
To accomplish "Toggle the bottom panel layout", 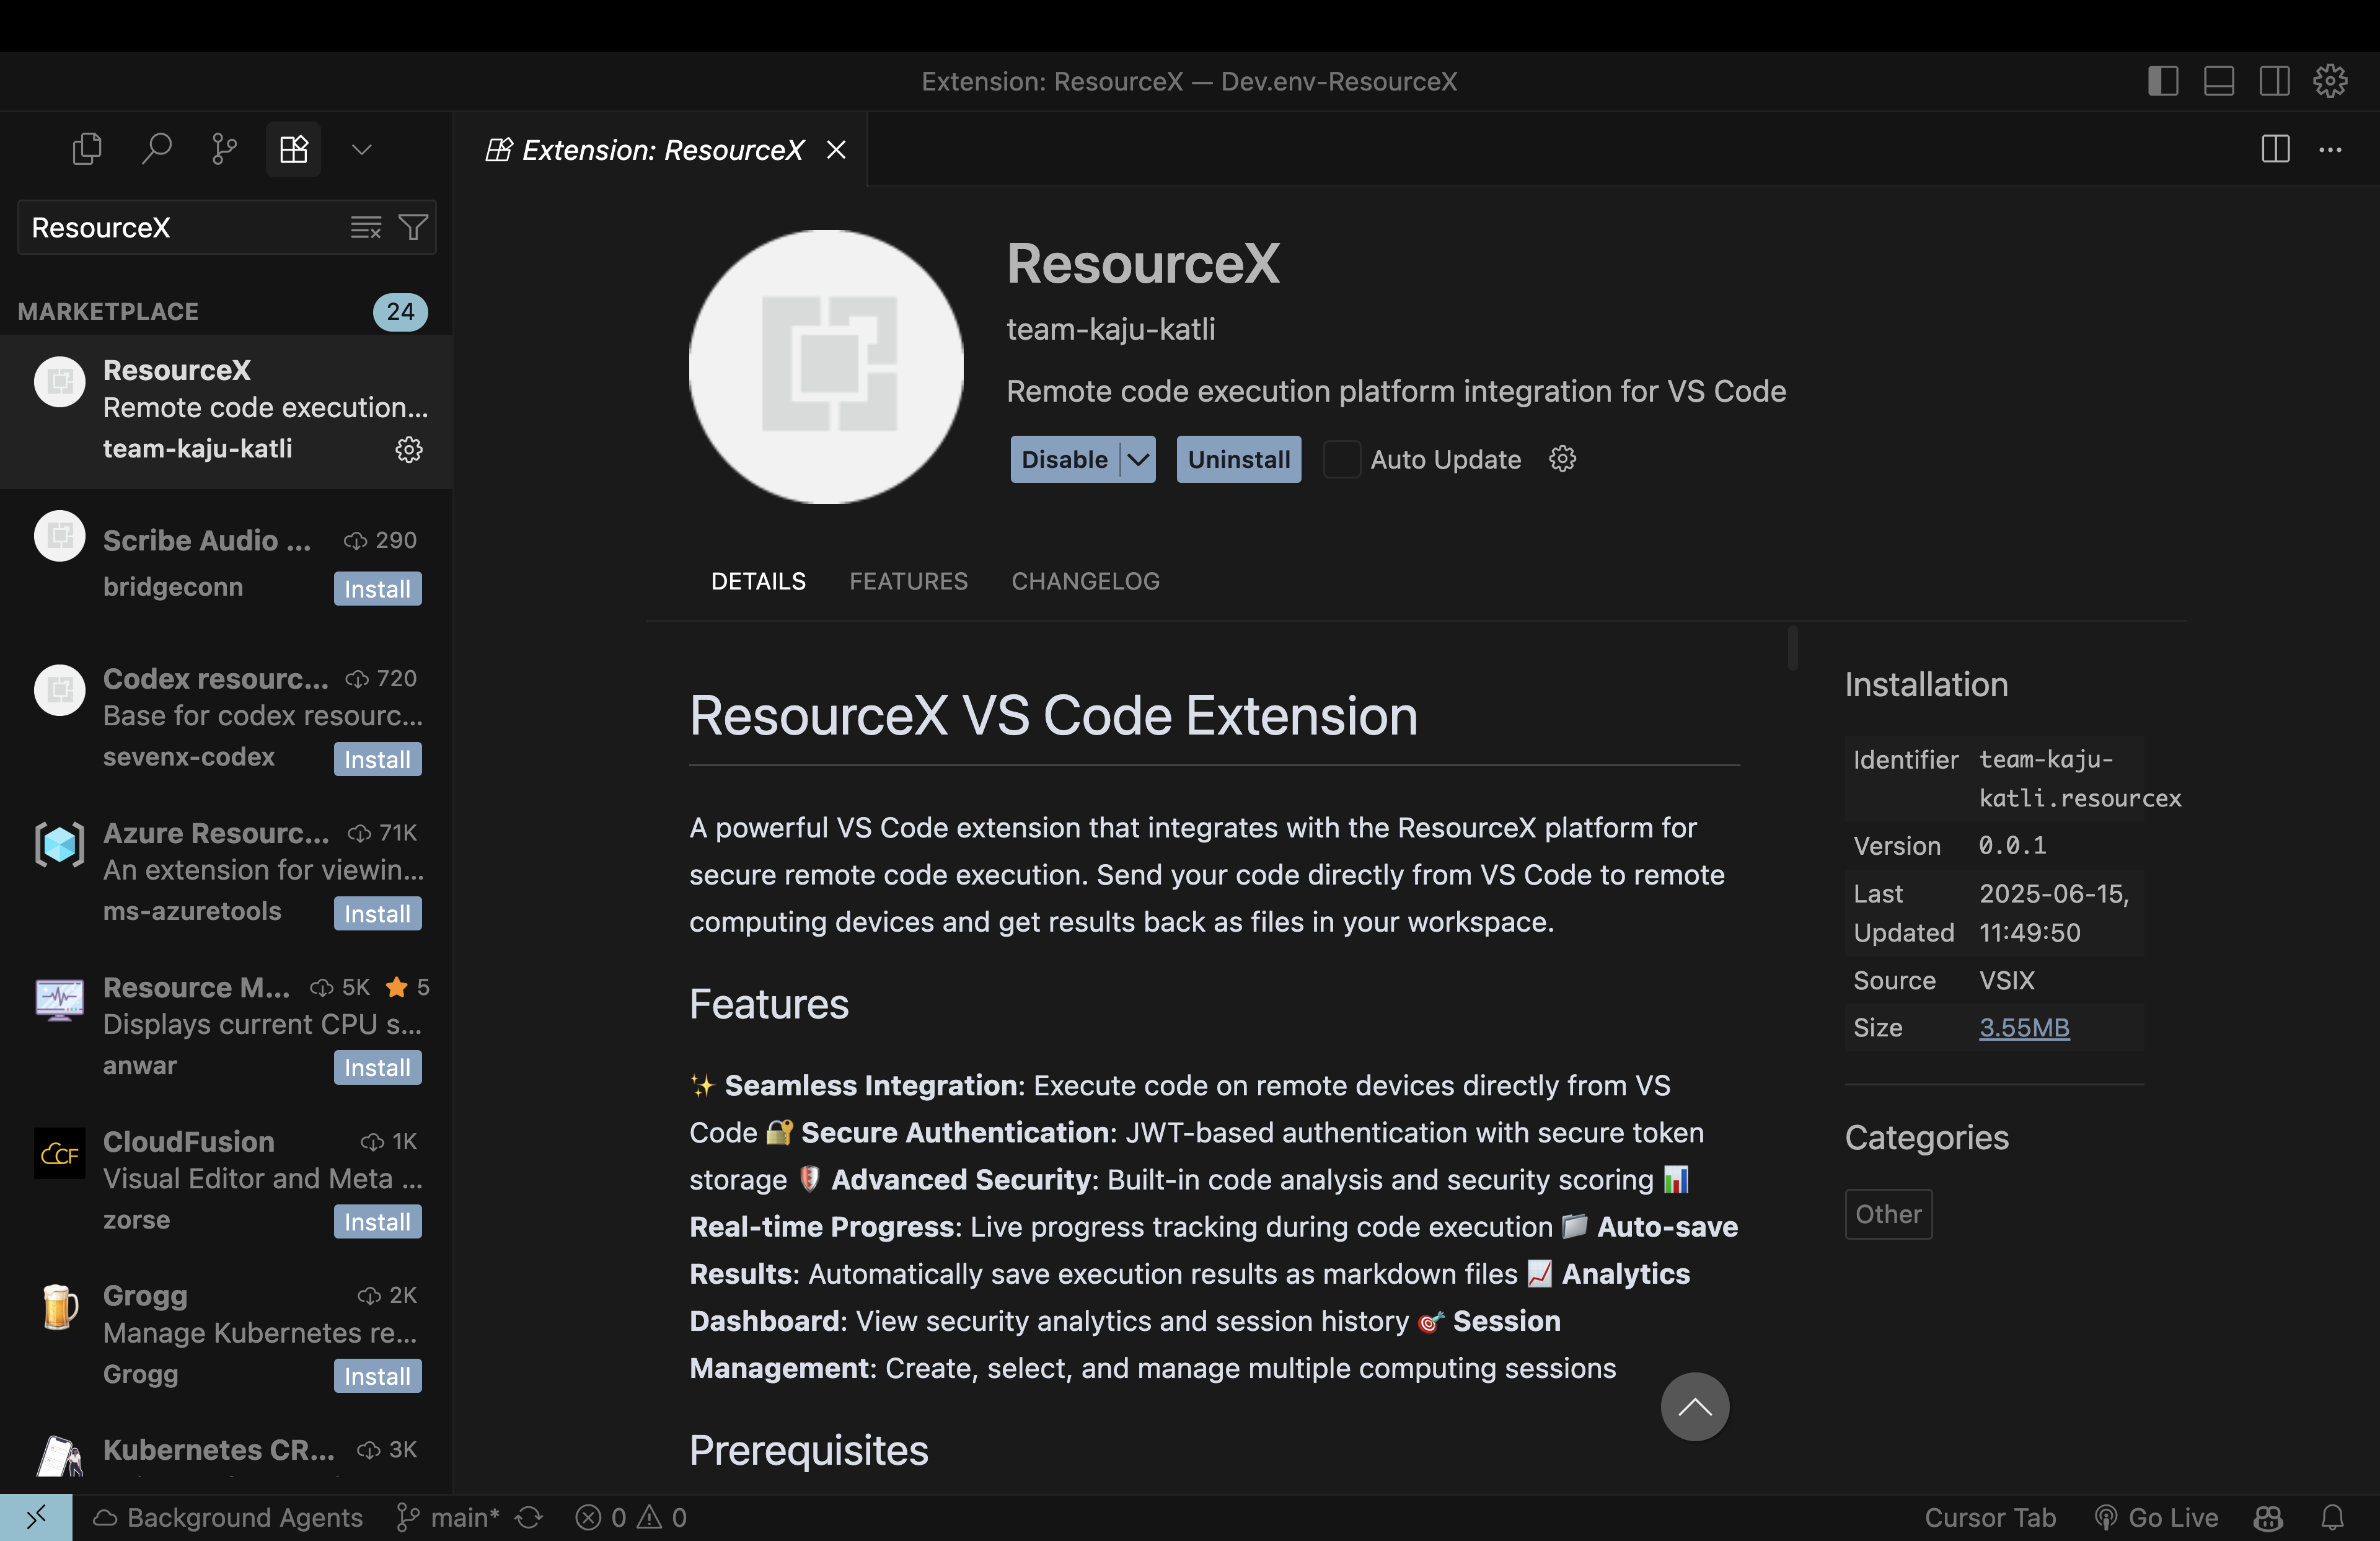I will click(2218, 81).
